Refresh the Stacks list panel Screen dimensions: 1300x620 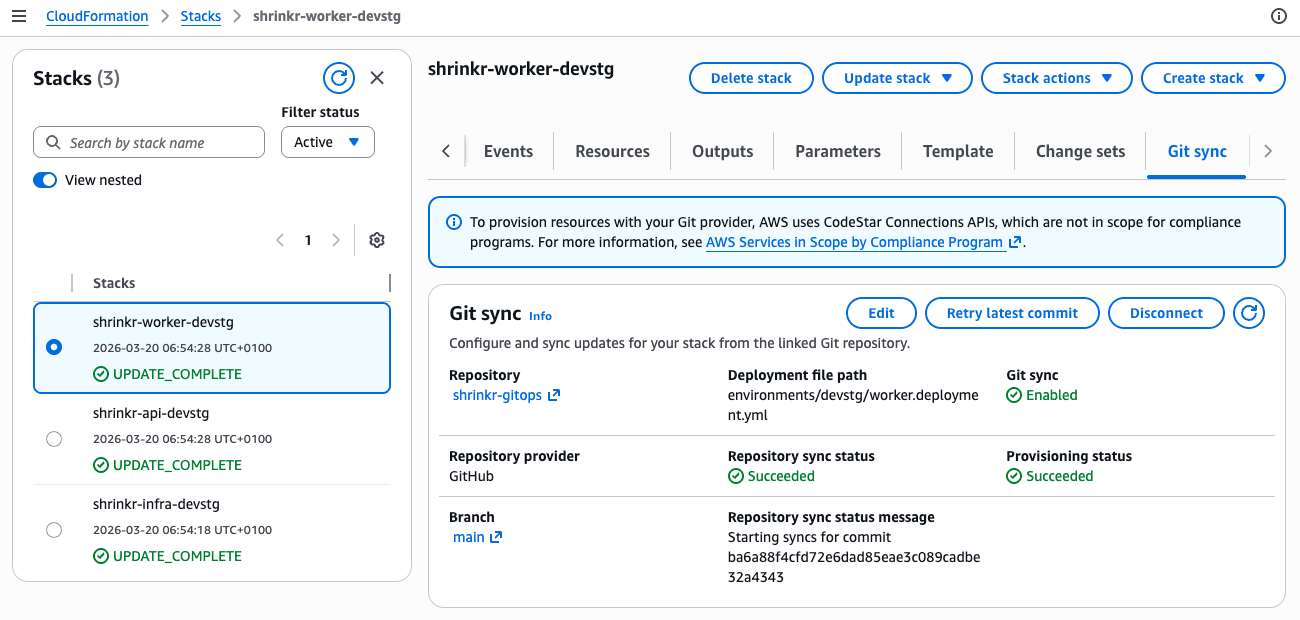[x=339, y=77]
